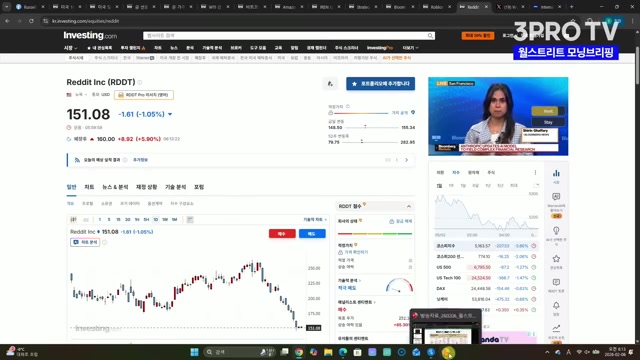Click the expand chart icon in market widget
This screenshot has height=360, width=640.
click(x=536, y=186)
